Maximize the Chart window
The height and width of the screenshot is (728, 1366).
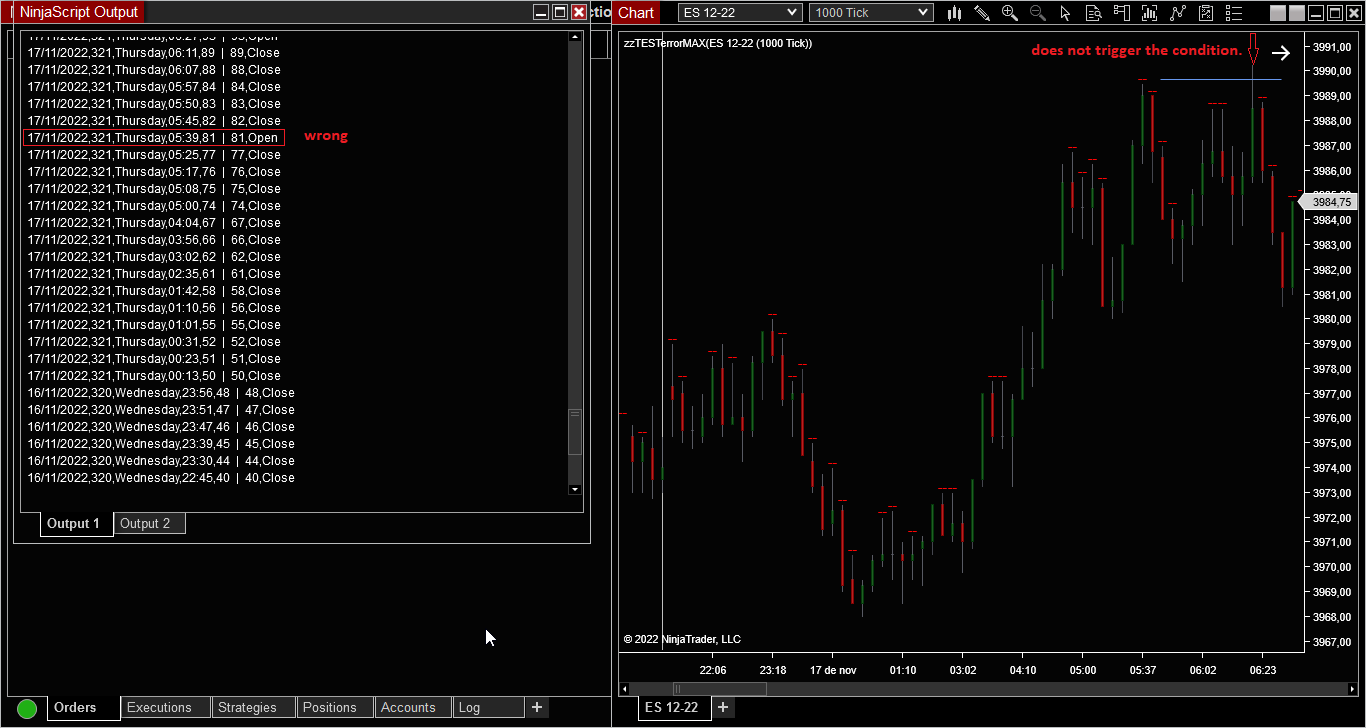click(x=1335, y=12)
